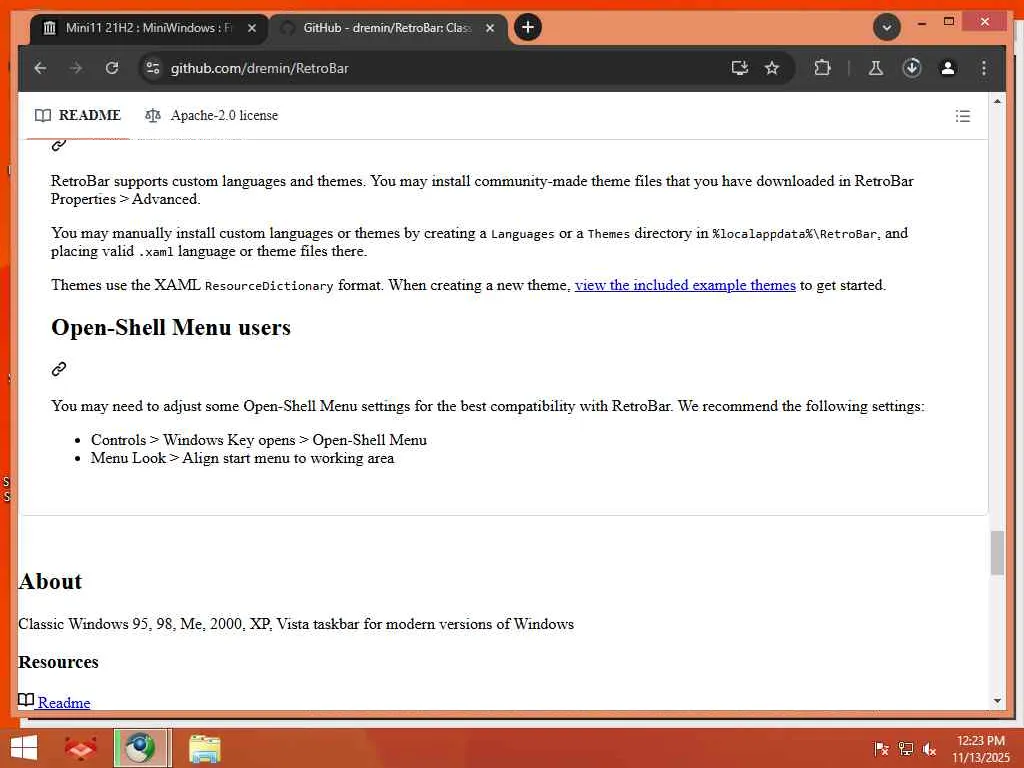Viewport: 1024px width, 768px height.
Task: Copy anchor link above RetroBar supports paragraph
Action: tap(59, 145)
